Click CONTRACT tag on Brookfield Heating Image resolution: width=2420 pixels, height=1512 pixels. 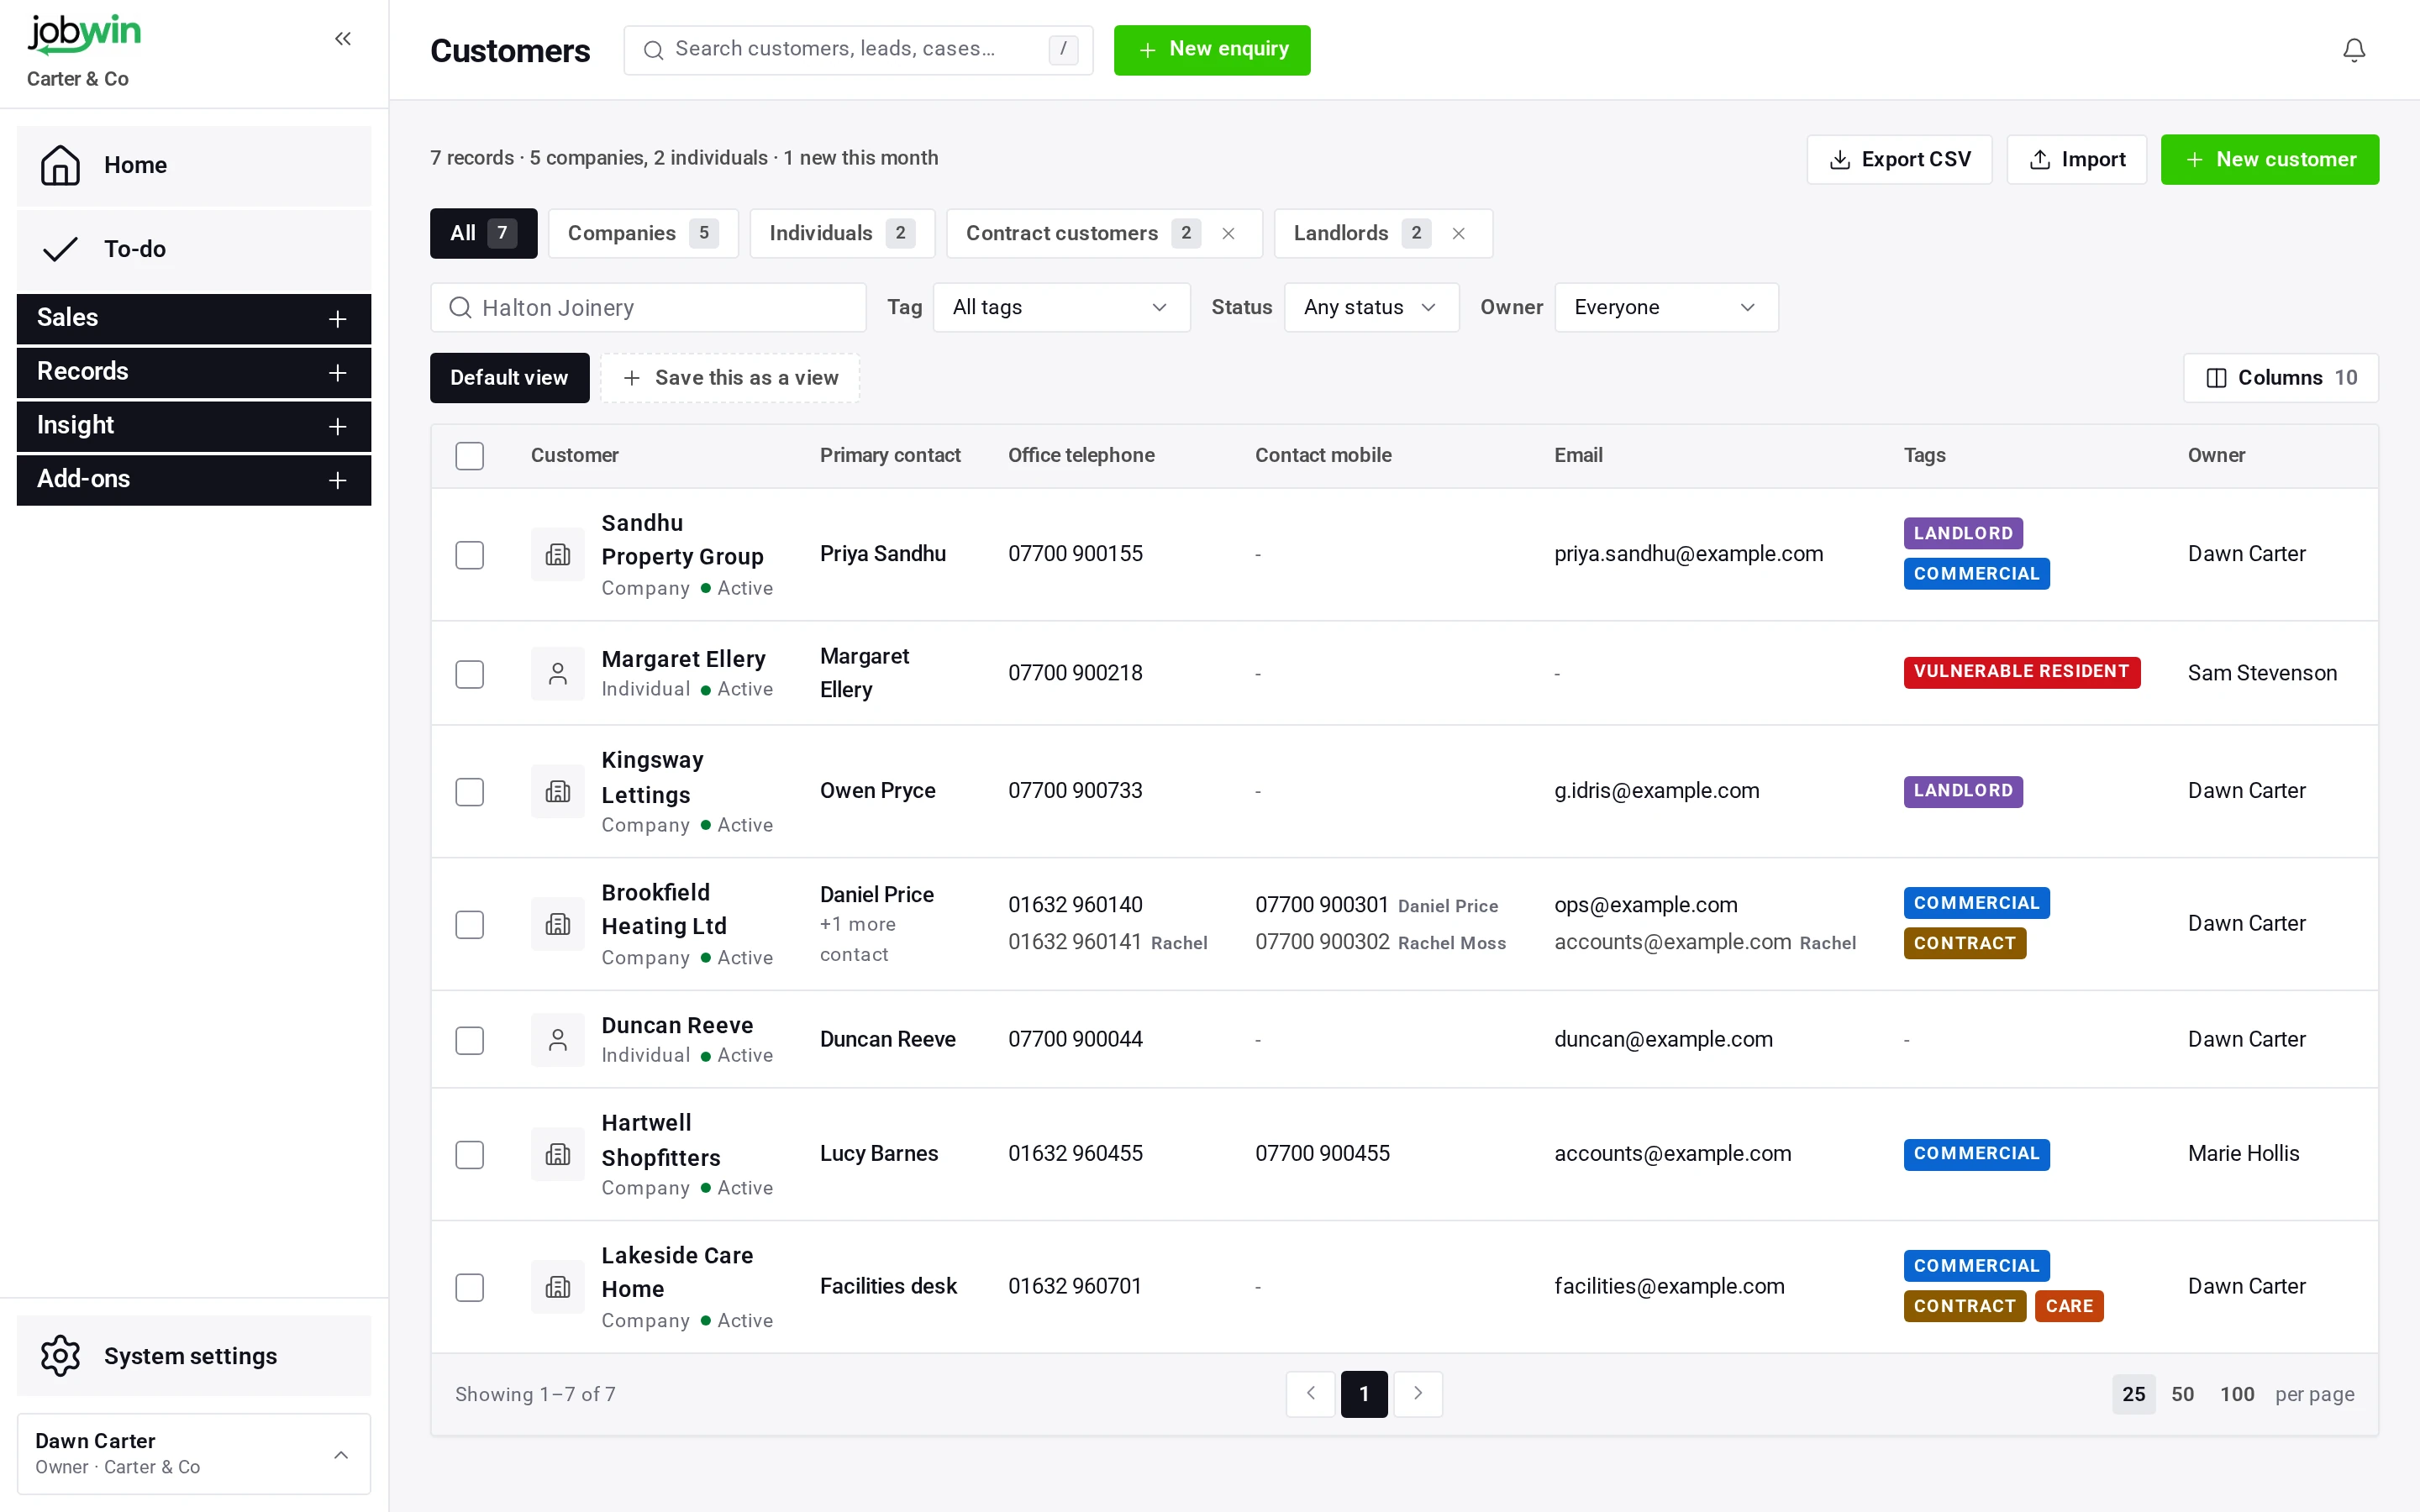pos(1964,944)
